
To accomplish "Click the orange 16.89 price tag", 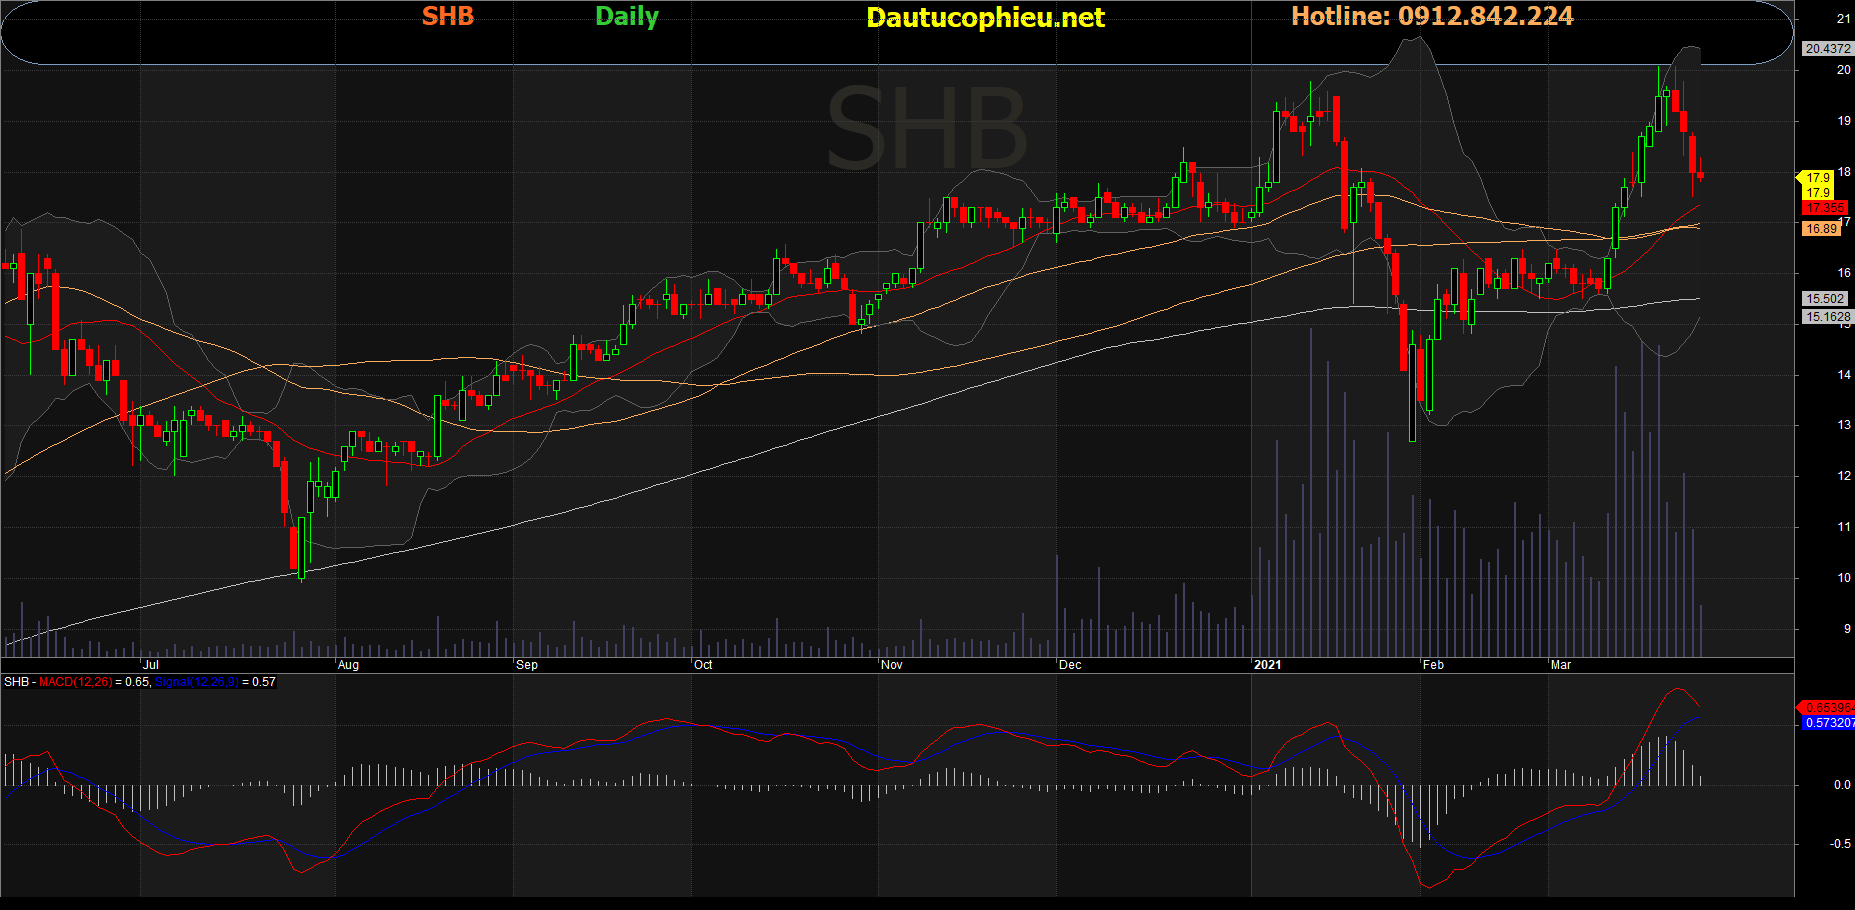I will pos(1821,229).
